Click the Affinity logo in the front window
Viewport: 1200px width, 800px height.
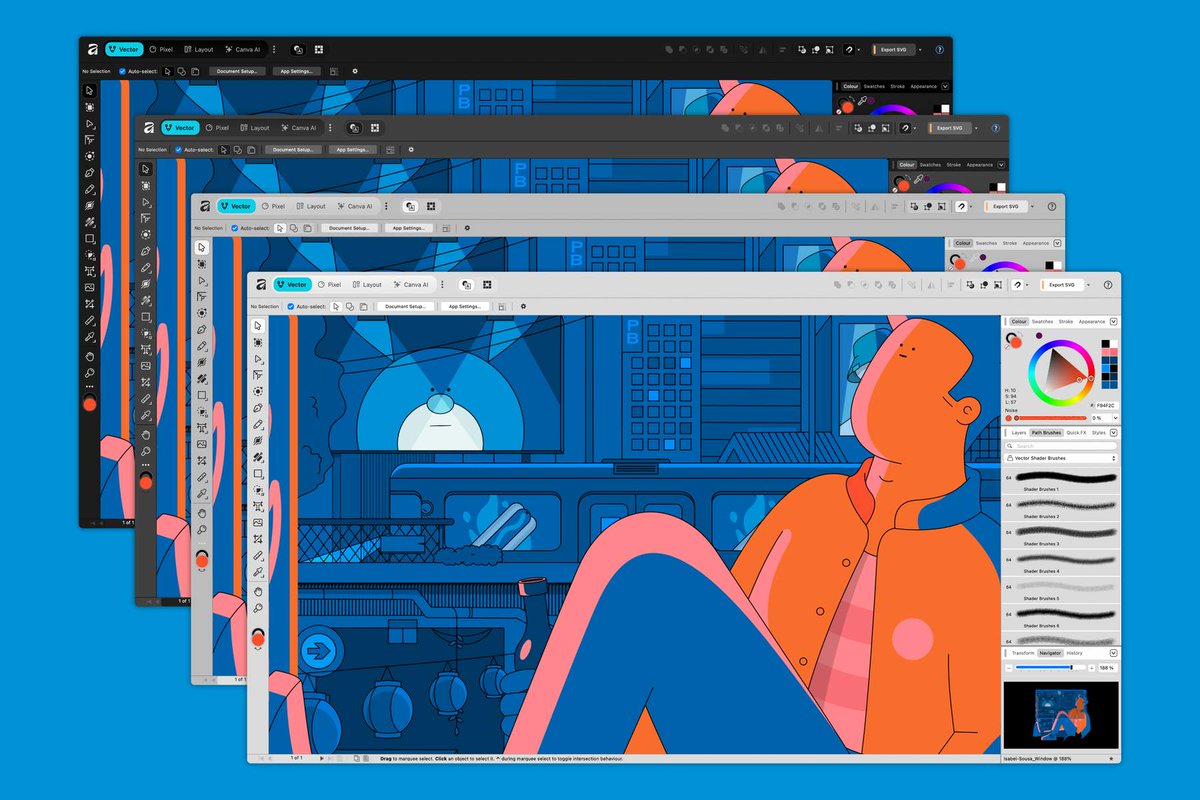point(260,284)
